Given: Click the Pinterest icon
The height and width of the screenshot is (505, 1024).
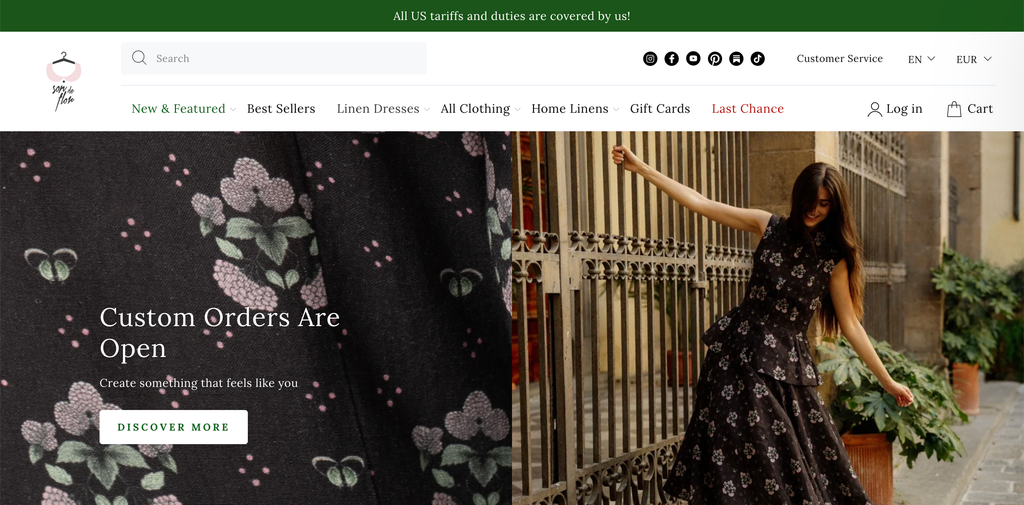Looking at the screenshot, I should coord(714,59).
